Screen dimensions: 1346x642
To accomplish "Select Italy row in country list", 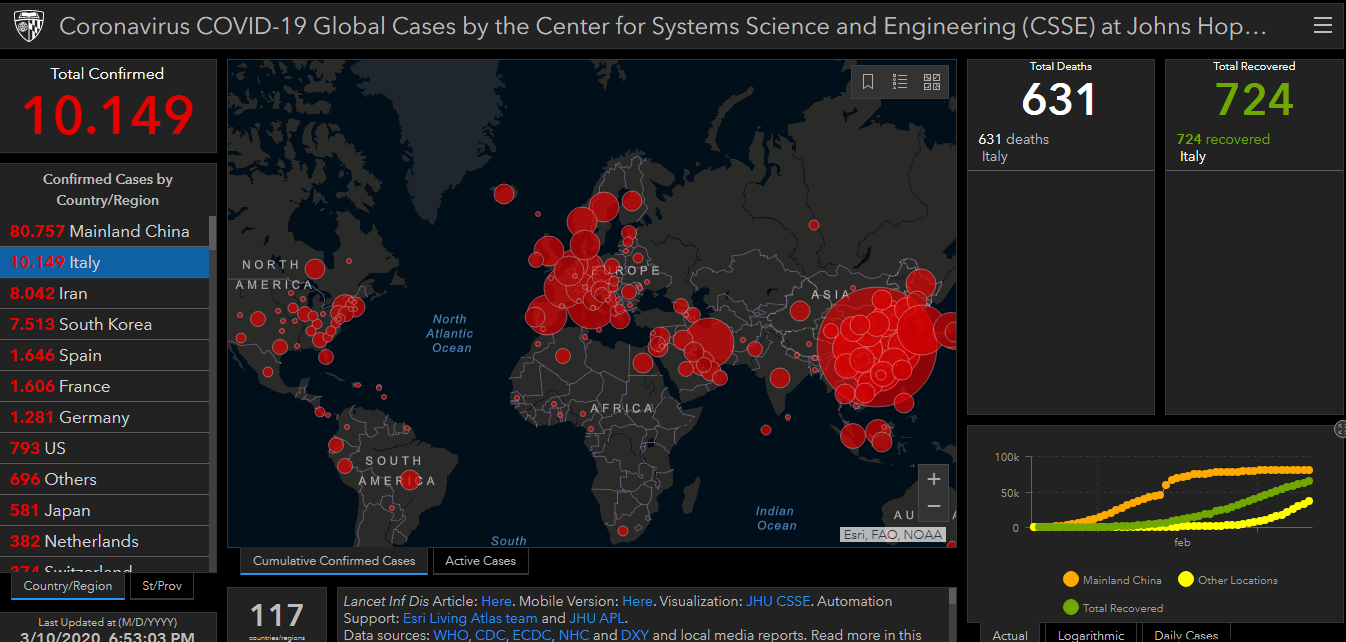I will [104, 262].
